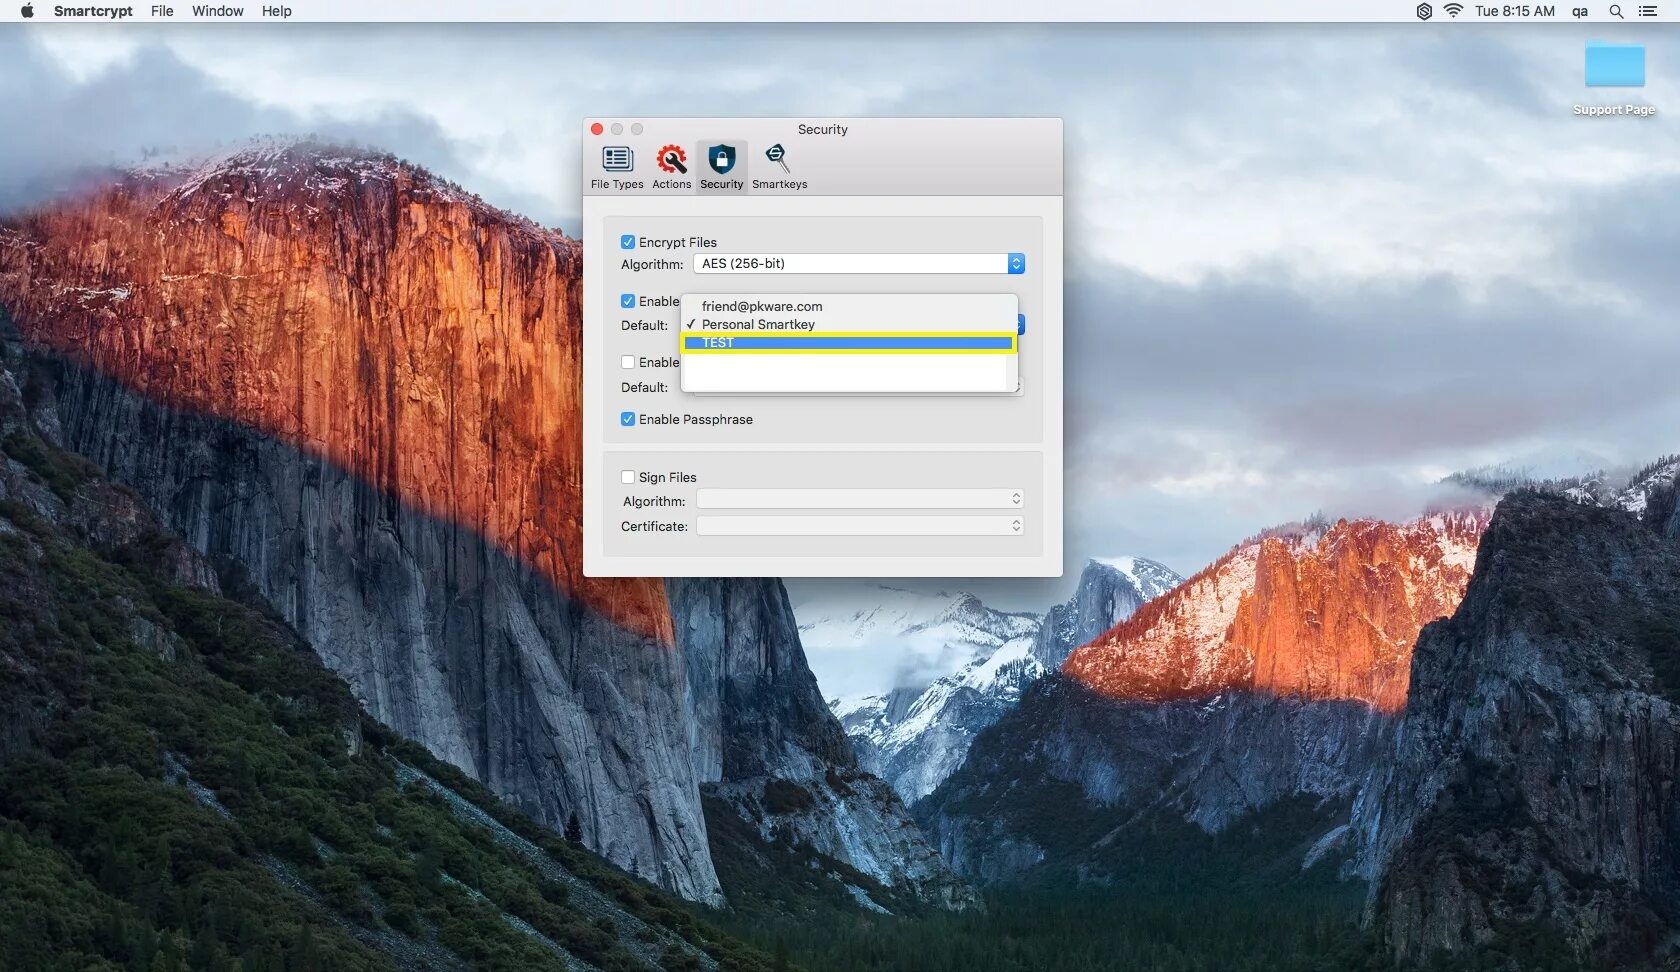Click the clock showing Tue 8:15 AM
The width and height of the screenshot is (1680, 972).
1515,11
